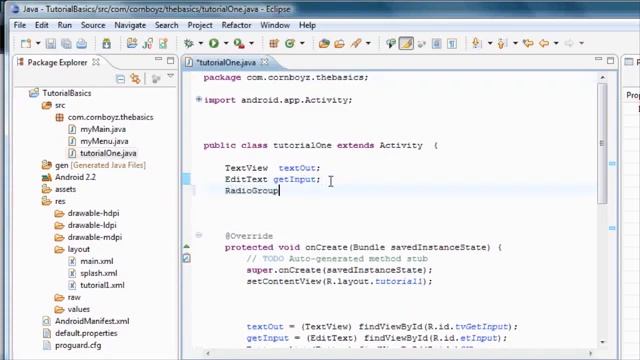Expand the folded import statements
Screen dimensions: 640x360
pos(199,99)
